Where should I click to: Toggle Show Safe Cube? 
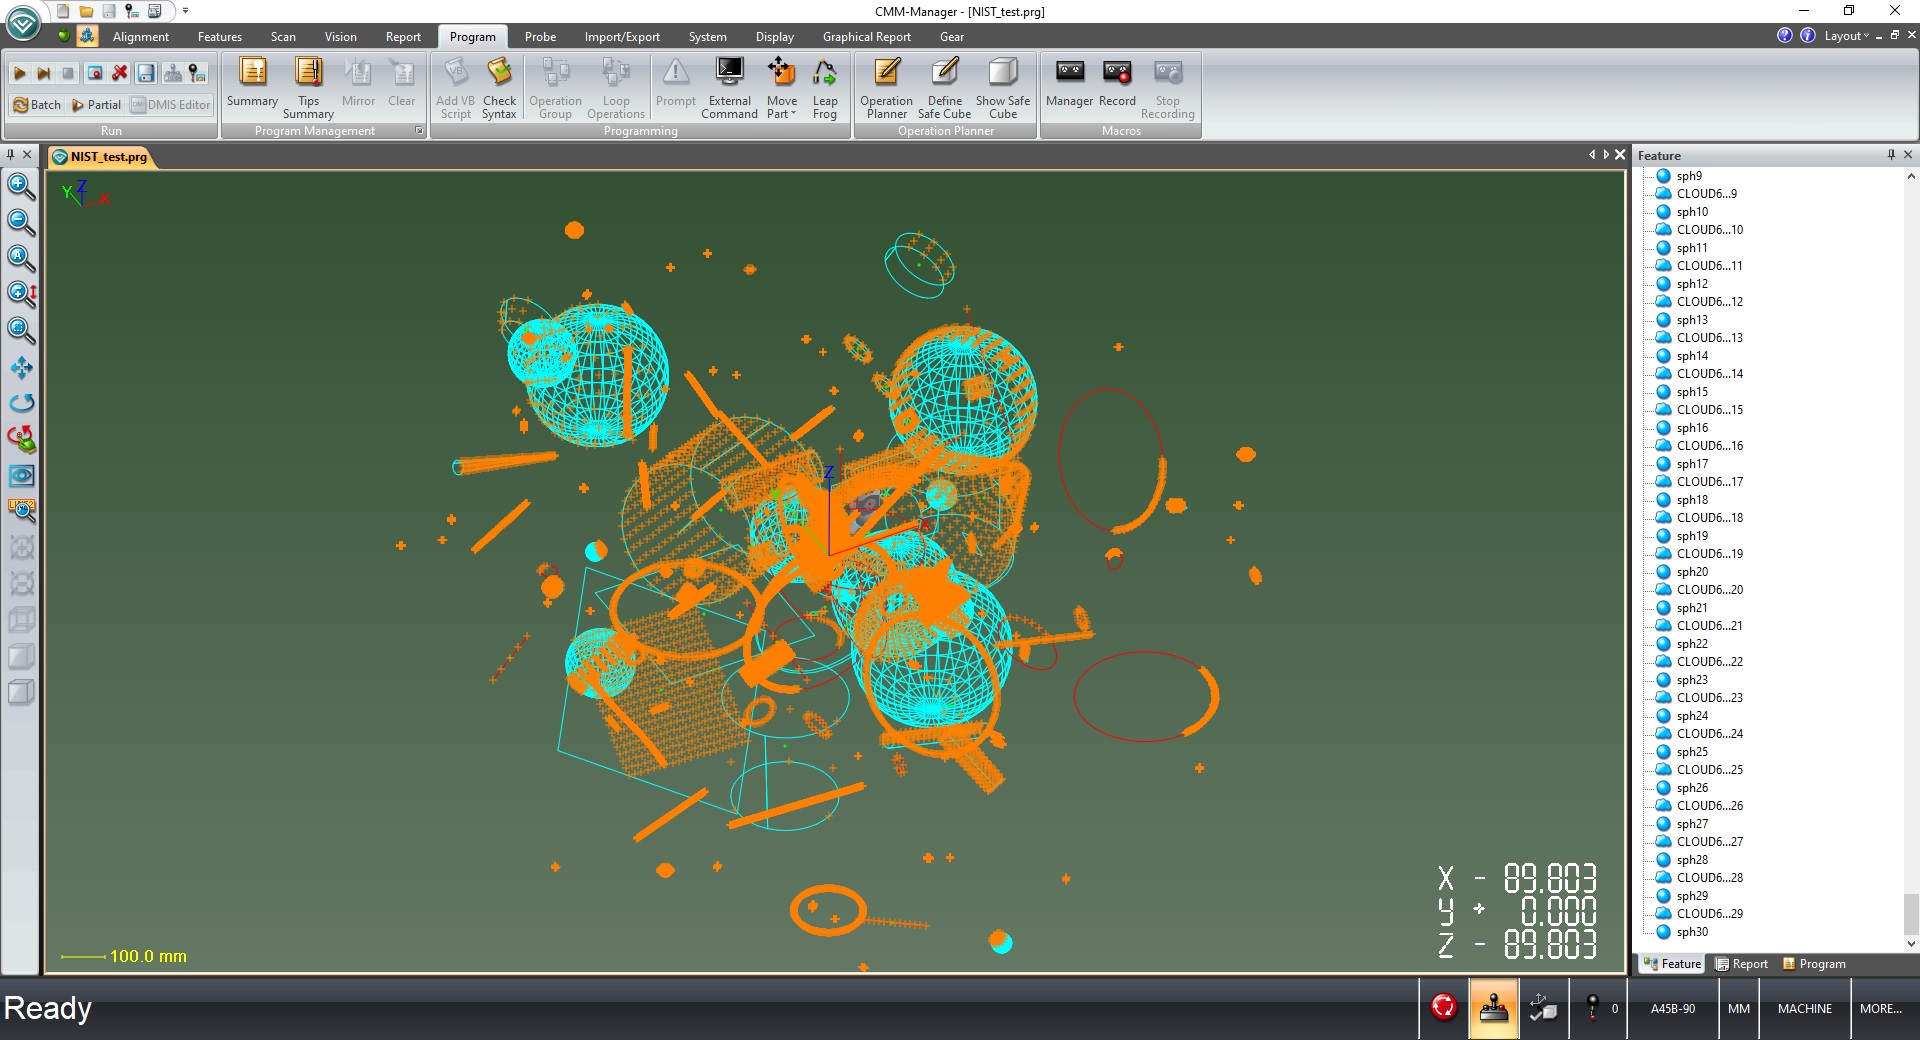tap(1003, 88)
